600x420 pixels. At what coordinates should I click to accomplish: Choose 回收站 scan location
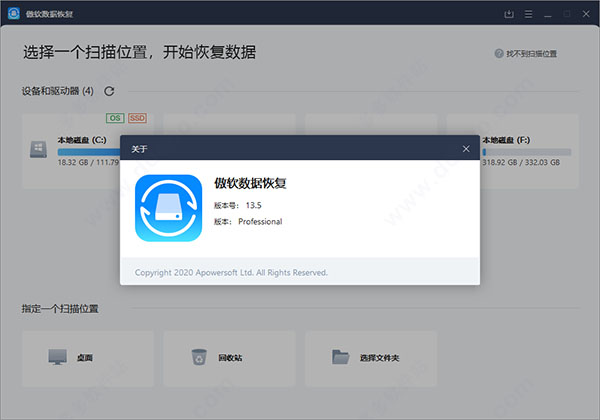click(229, 358)
